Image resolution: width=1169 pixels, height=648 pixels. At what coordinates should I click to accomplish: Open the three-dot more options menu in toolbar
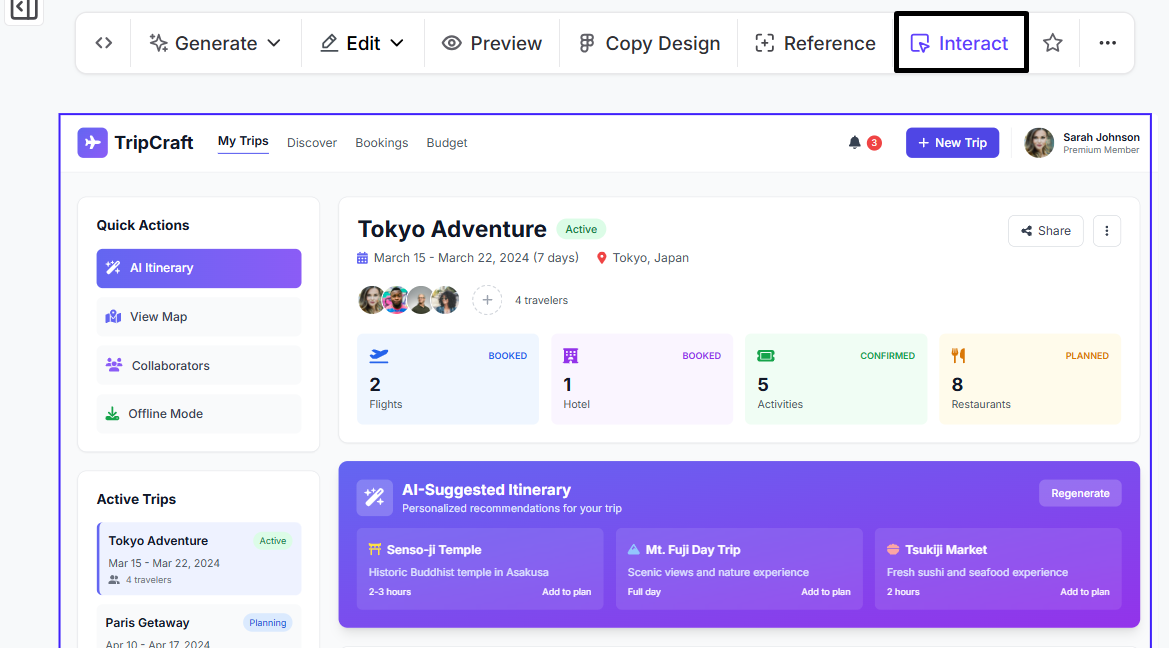pos(1107,43)
